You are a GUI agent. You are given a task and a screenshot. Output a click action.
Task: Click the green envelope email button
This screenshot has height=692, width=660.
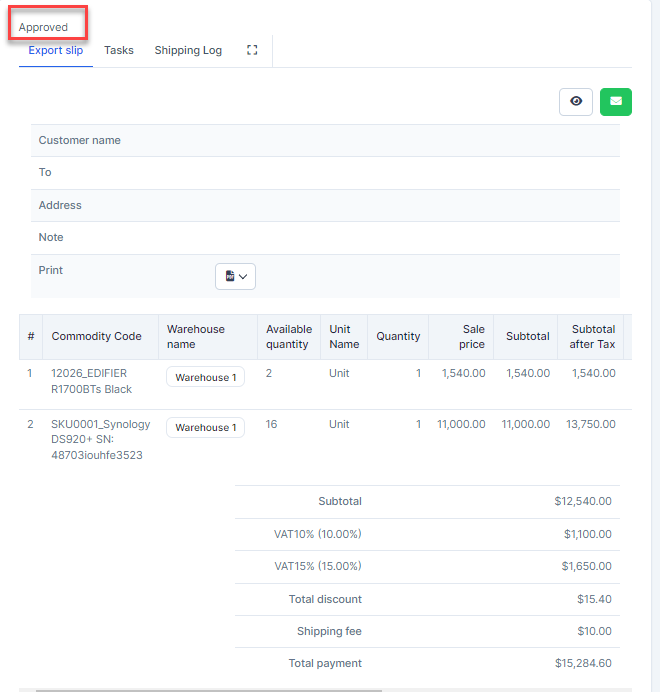[616, 101]
